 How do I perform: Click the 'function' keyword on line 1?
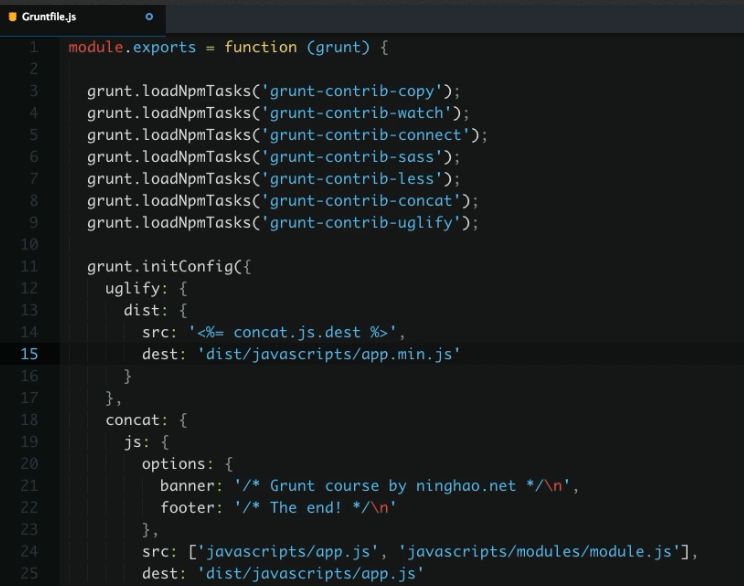pyautogui.click(x=260, y=47)
